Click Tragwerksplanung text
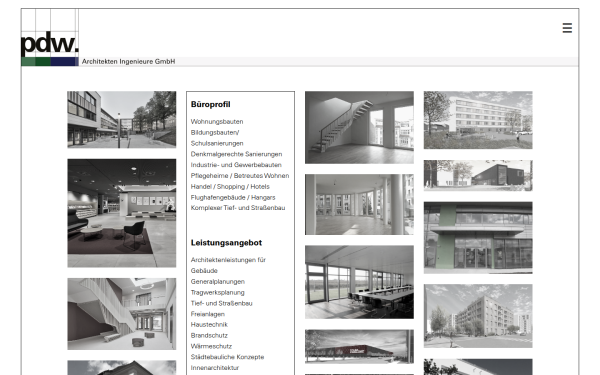 (217, 292)
